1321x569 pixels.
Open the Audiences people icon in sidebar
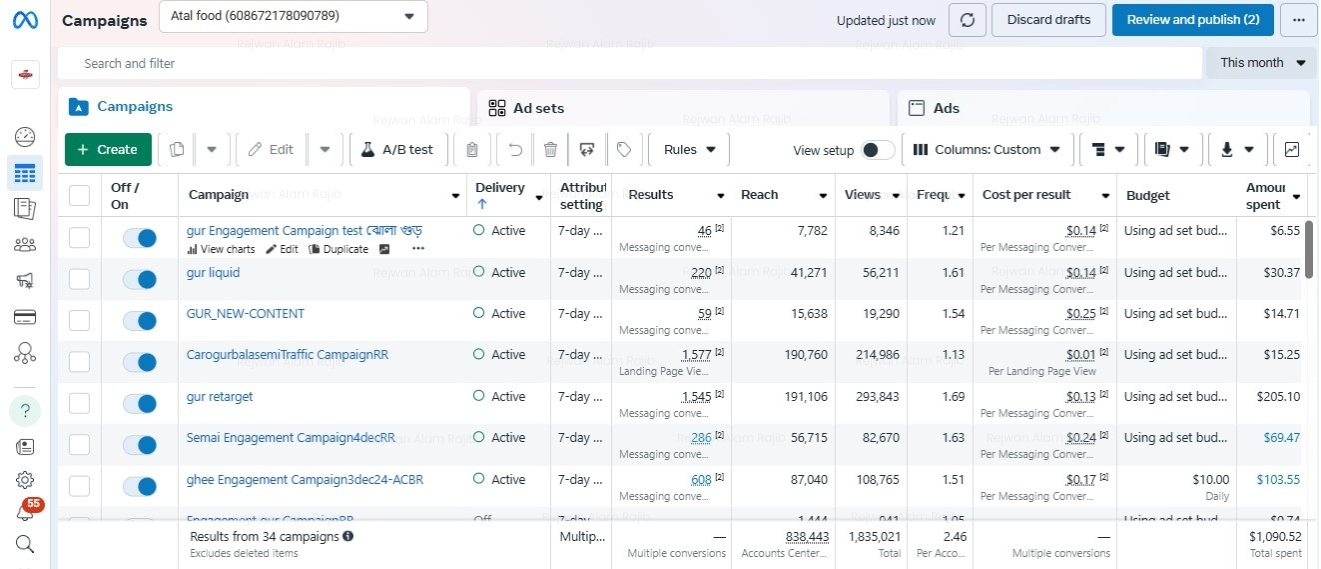click(25, 245)
